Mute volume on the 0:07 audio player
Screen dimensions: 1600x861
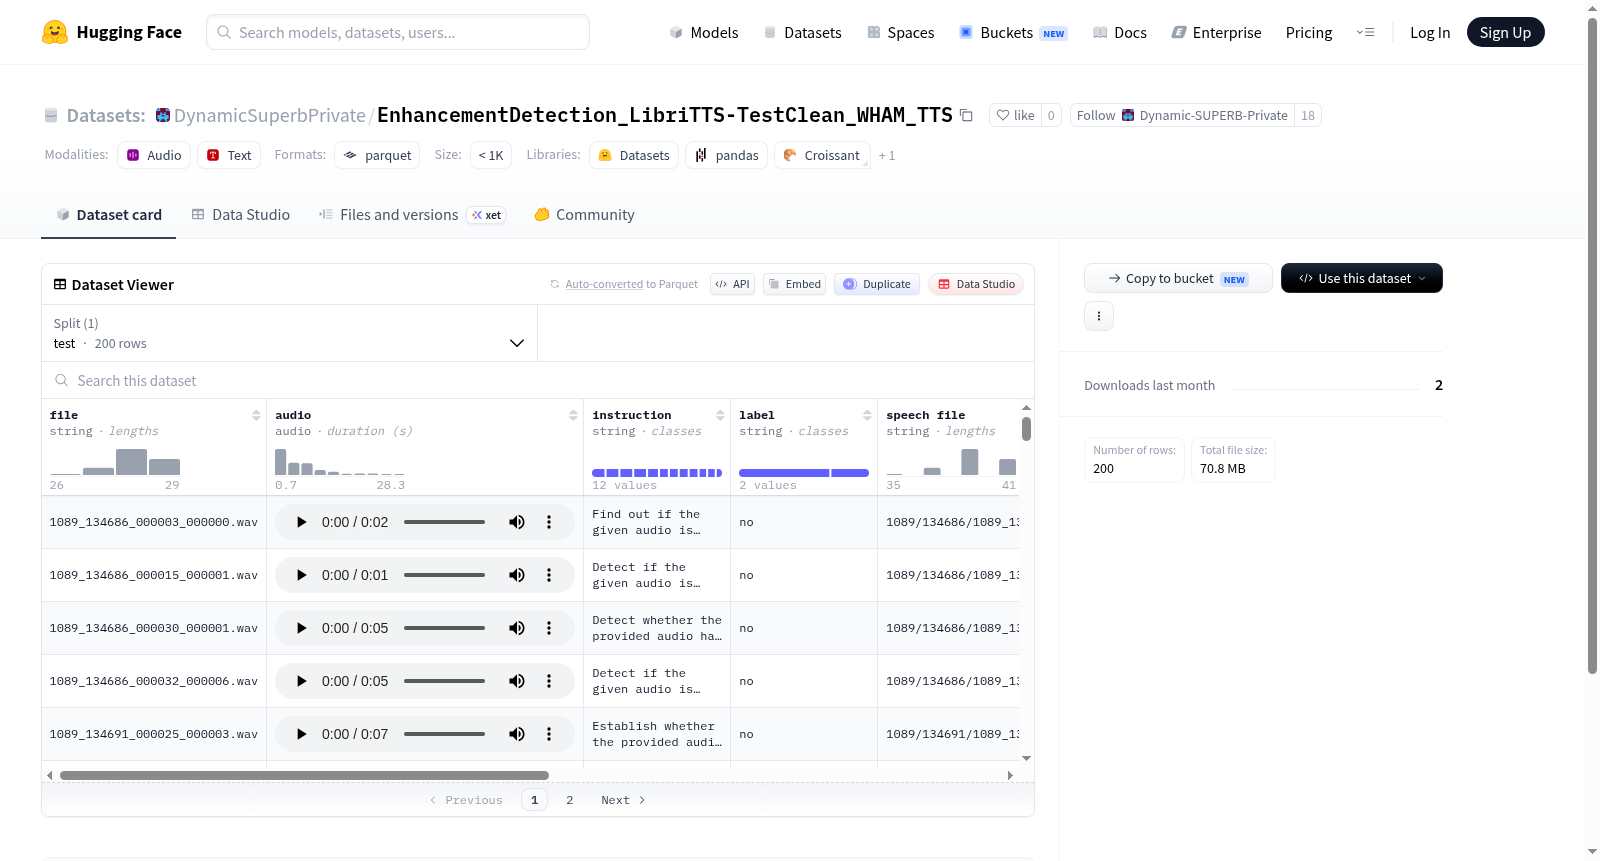pos(517,734)
